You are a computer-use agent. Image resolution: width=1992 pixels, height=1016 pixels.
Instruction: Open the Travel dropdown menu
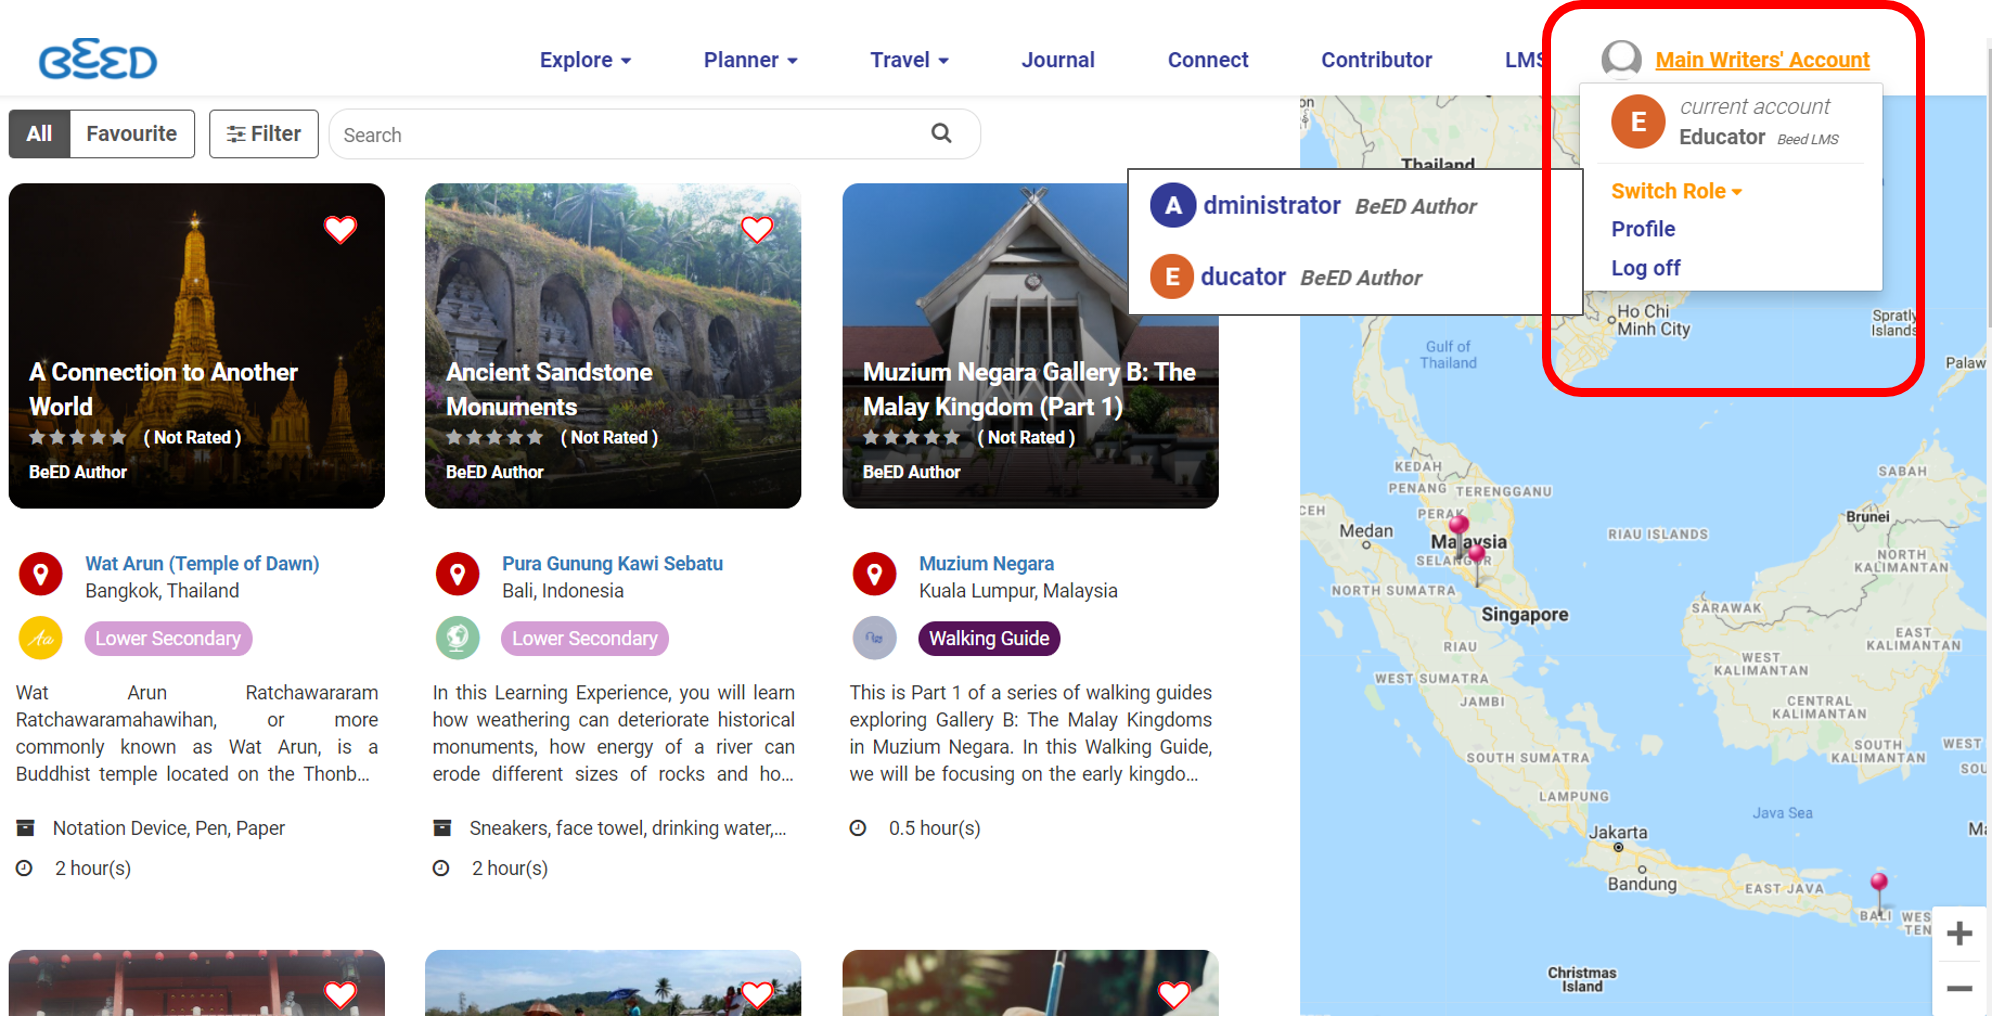[909, 60]
